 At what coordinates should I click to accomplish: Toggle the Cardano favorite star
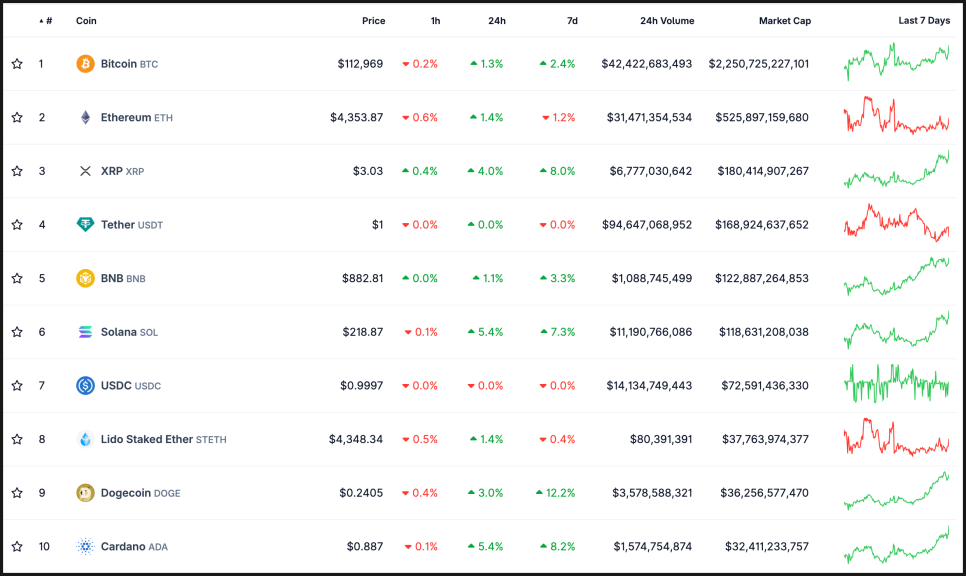[17, 546]
